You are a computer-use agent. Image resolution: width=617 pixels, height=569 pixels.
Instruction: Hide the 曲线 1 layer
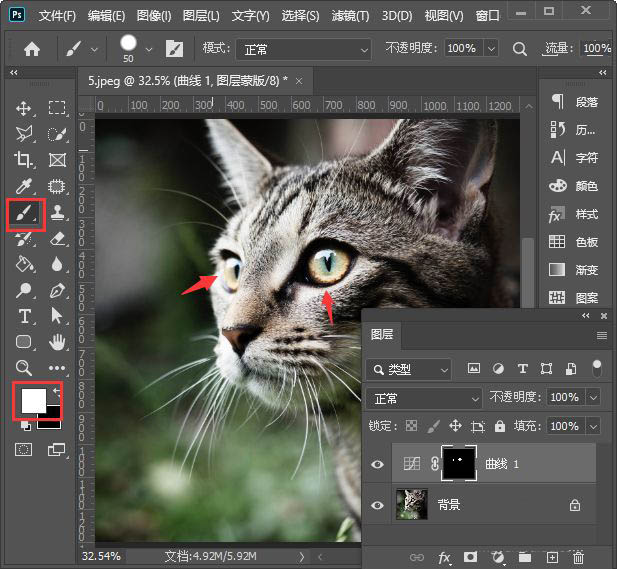click(377, 464)
